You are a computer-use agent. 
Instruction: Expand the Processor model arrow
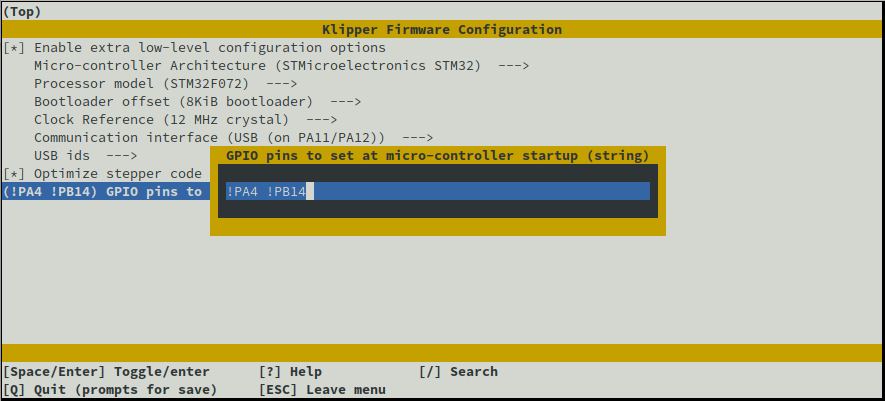coord(281,84)
